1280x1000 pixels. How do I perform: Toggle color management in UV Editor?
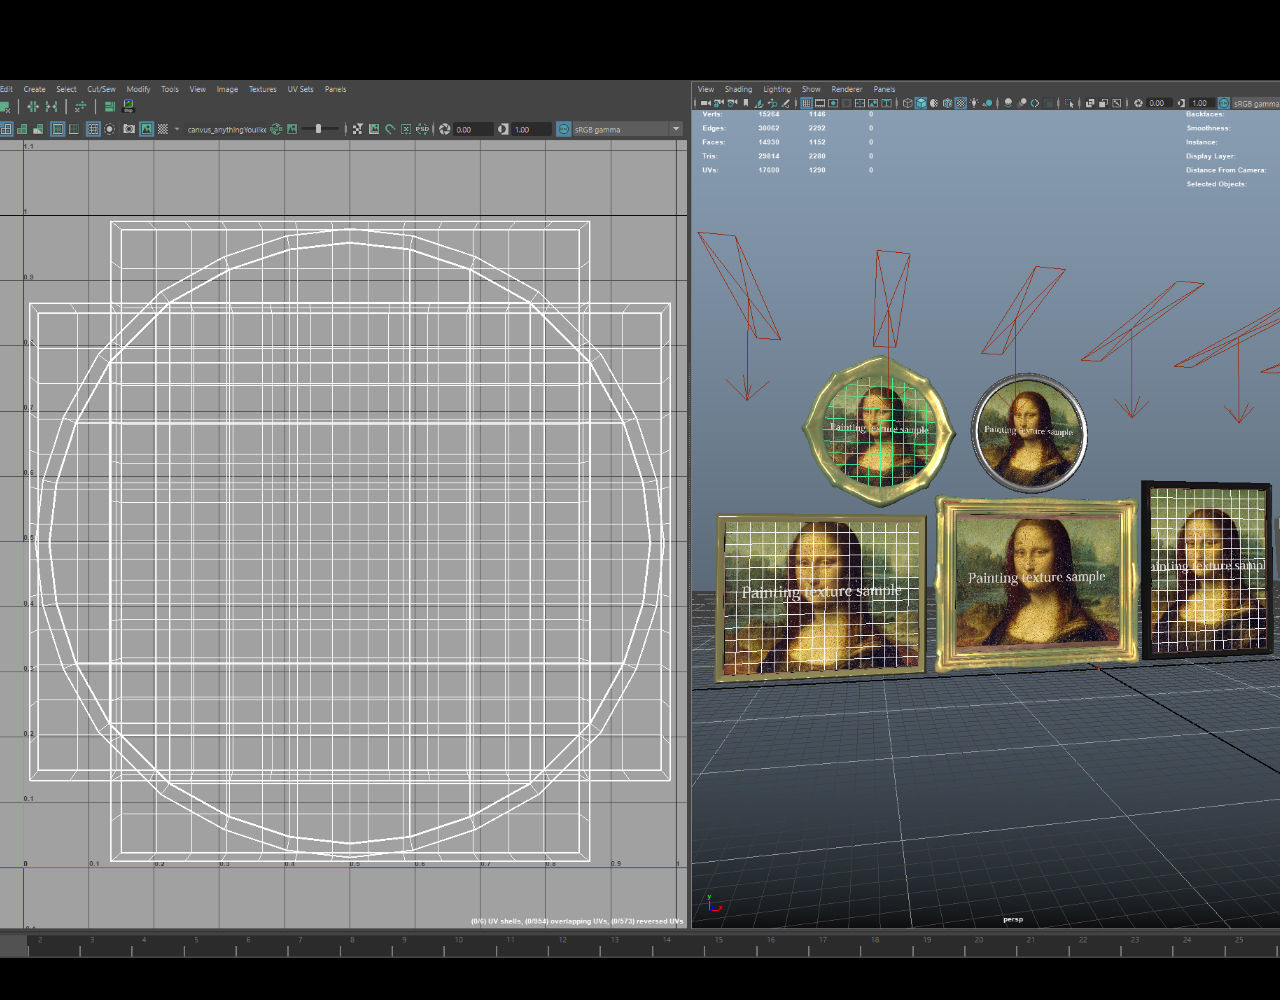click(x=563, y=129)
